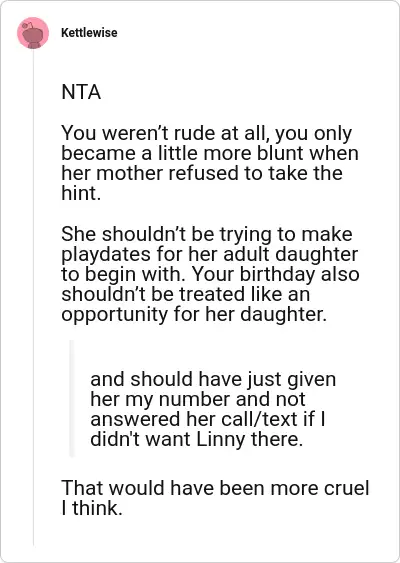Click the line "playdates for her adult daughter"
Viewport: 400px width, 563px height.
pos(210,254)
